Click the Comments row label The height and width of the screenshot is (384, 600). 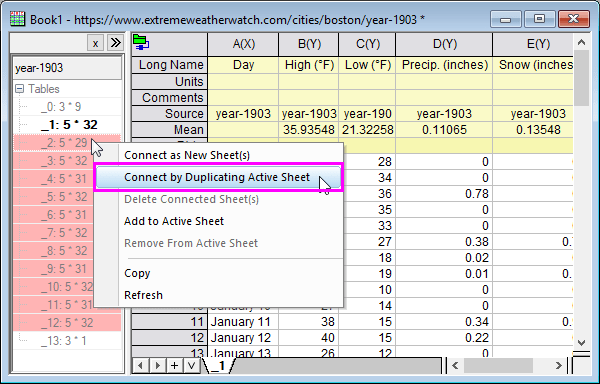(x=170, y=98)
